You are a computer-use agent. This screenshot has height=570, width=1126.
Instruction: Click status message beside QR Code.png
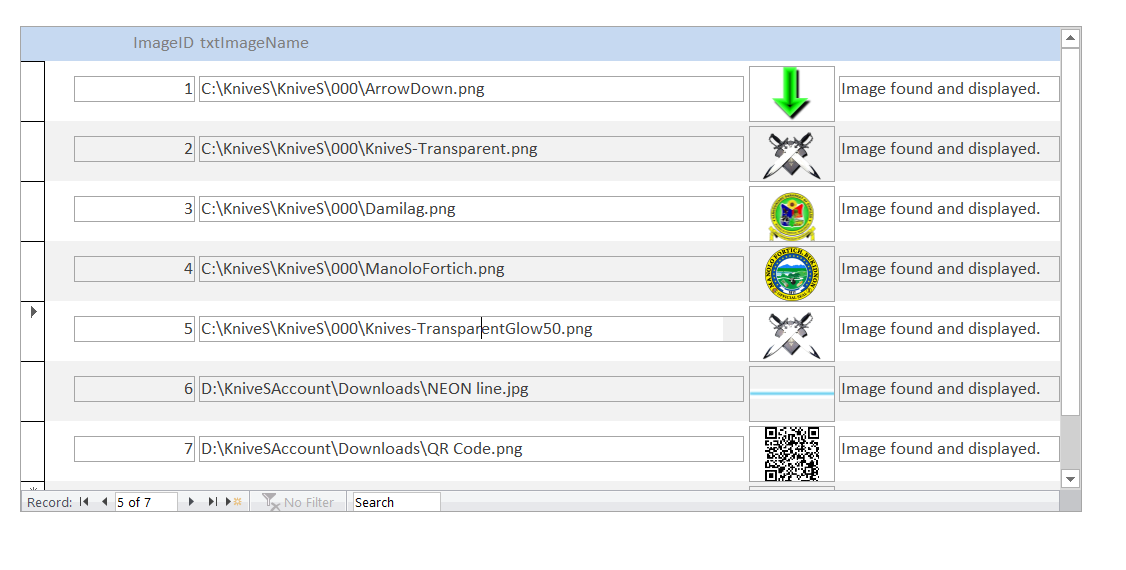(x=949, y=449)
